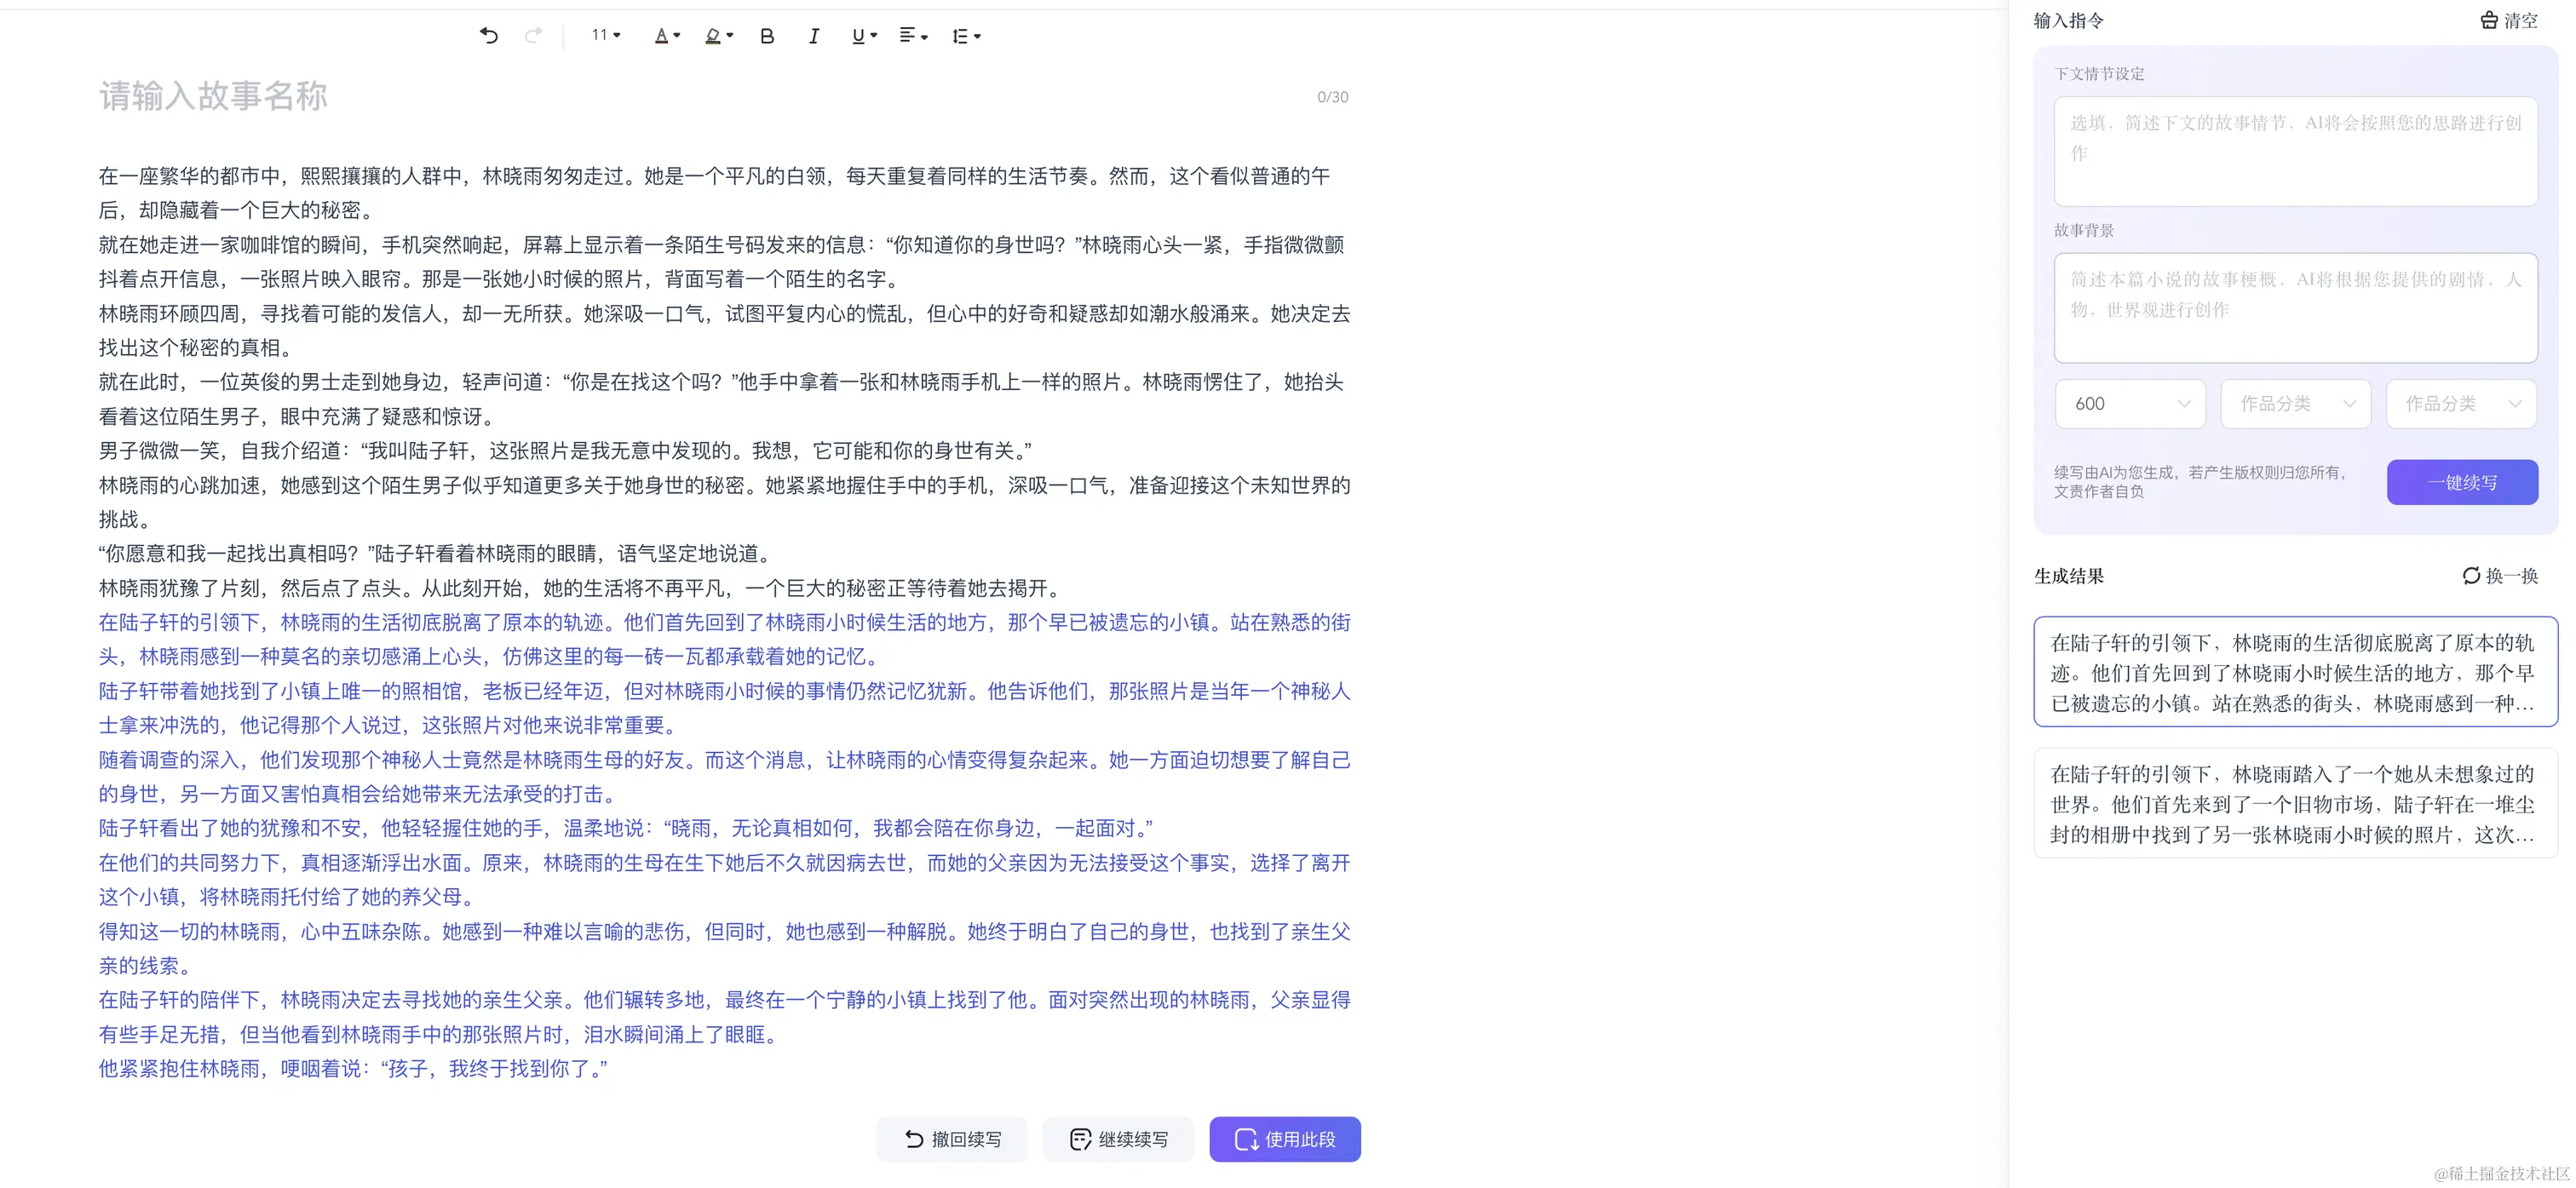The height and width of the screenshot is (1188, 2576).
Task: Click the 一键续写 button
Action: click(2462, 482)
